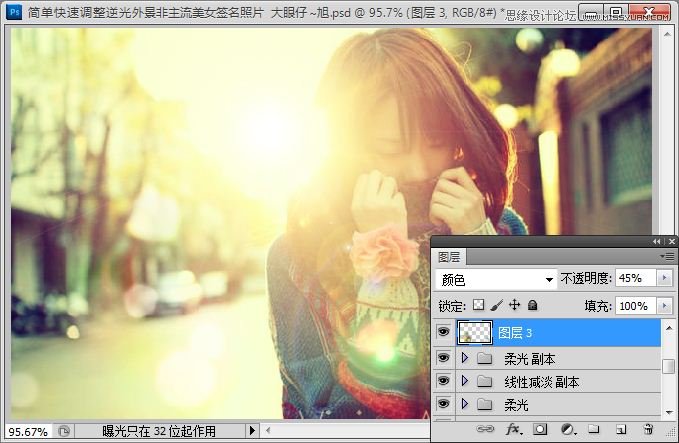Click the 图层 3 layer thumbnail
The width and height of the screenshot is (679, 443).
pos(475,333)
